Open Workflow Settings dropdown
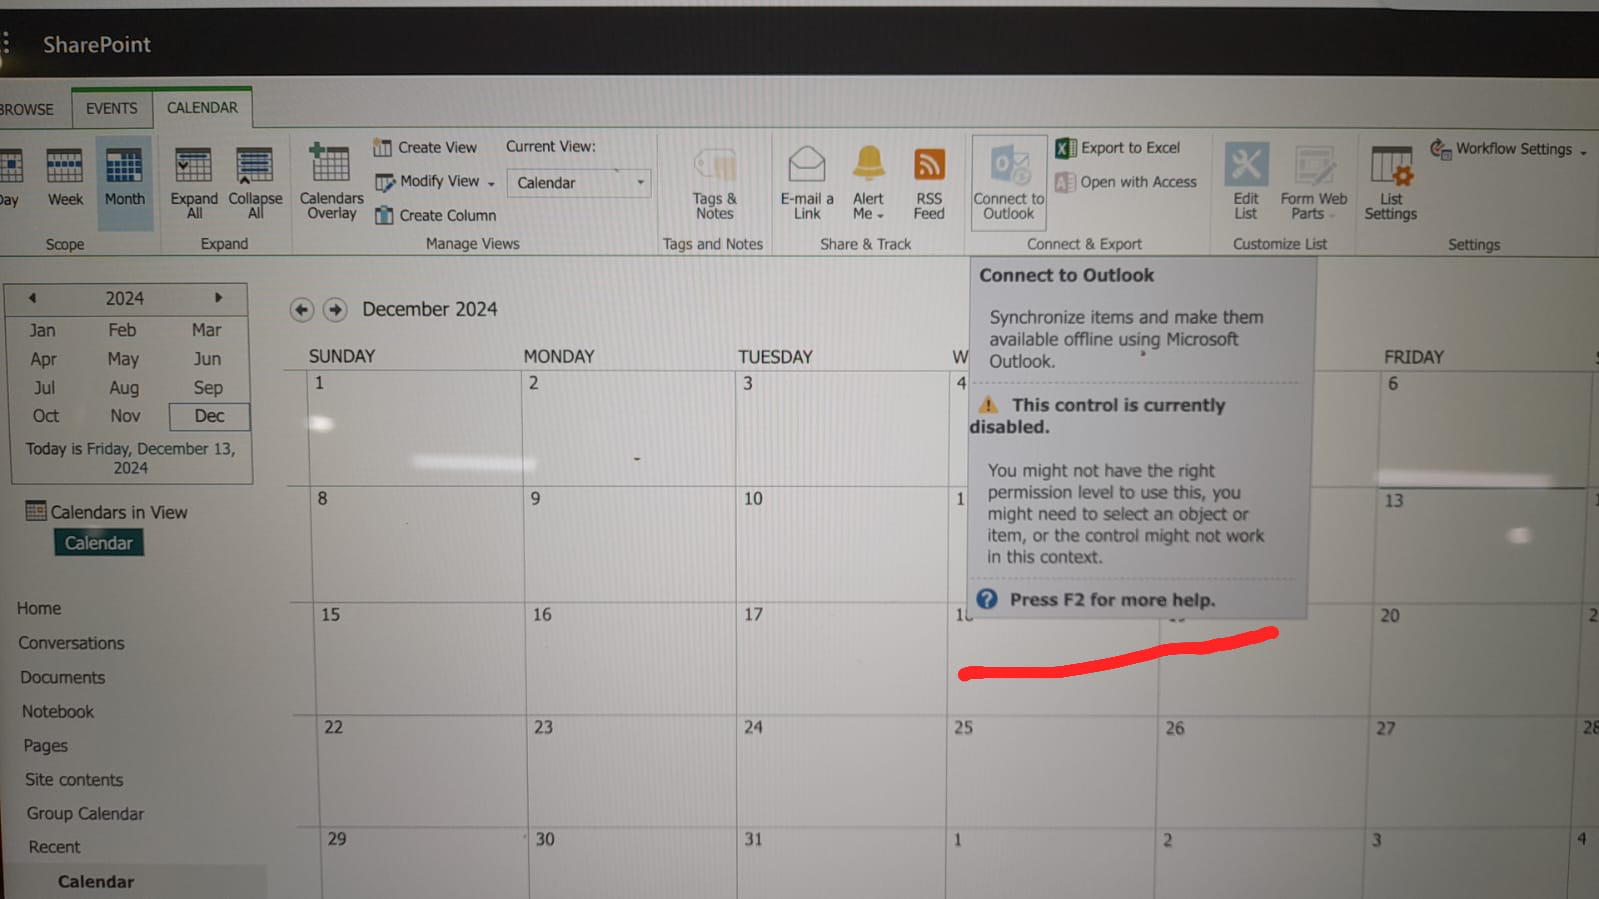Image resolution: width=1599 pixels, height=899 pixels. (x=1508, y=149)
